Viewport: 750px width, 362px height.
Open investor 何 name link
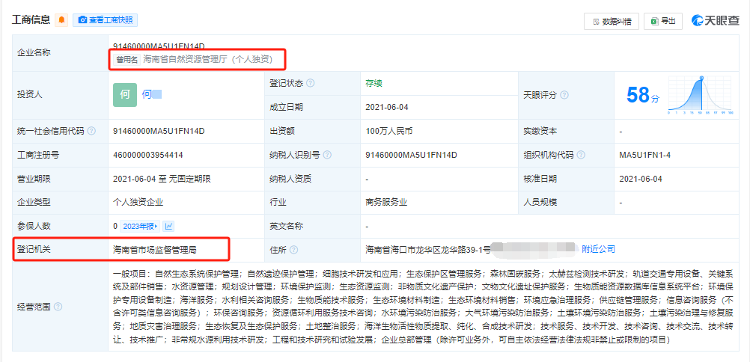(152, 95)
